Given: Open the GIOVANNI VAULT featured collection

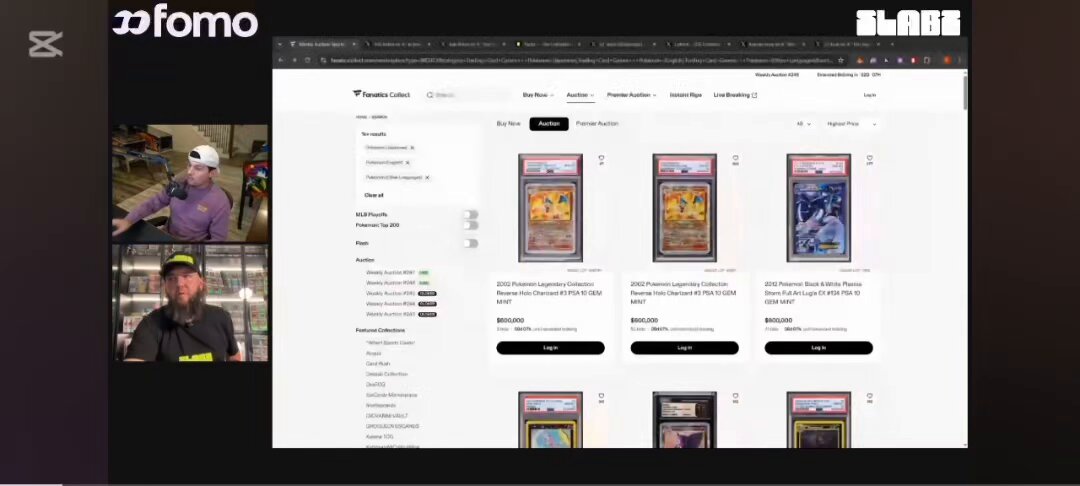Looking at the screenshot, I should pos(386,416).
